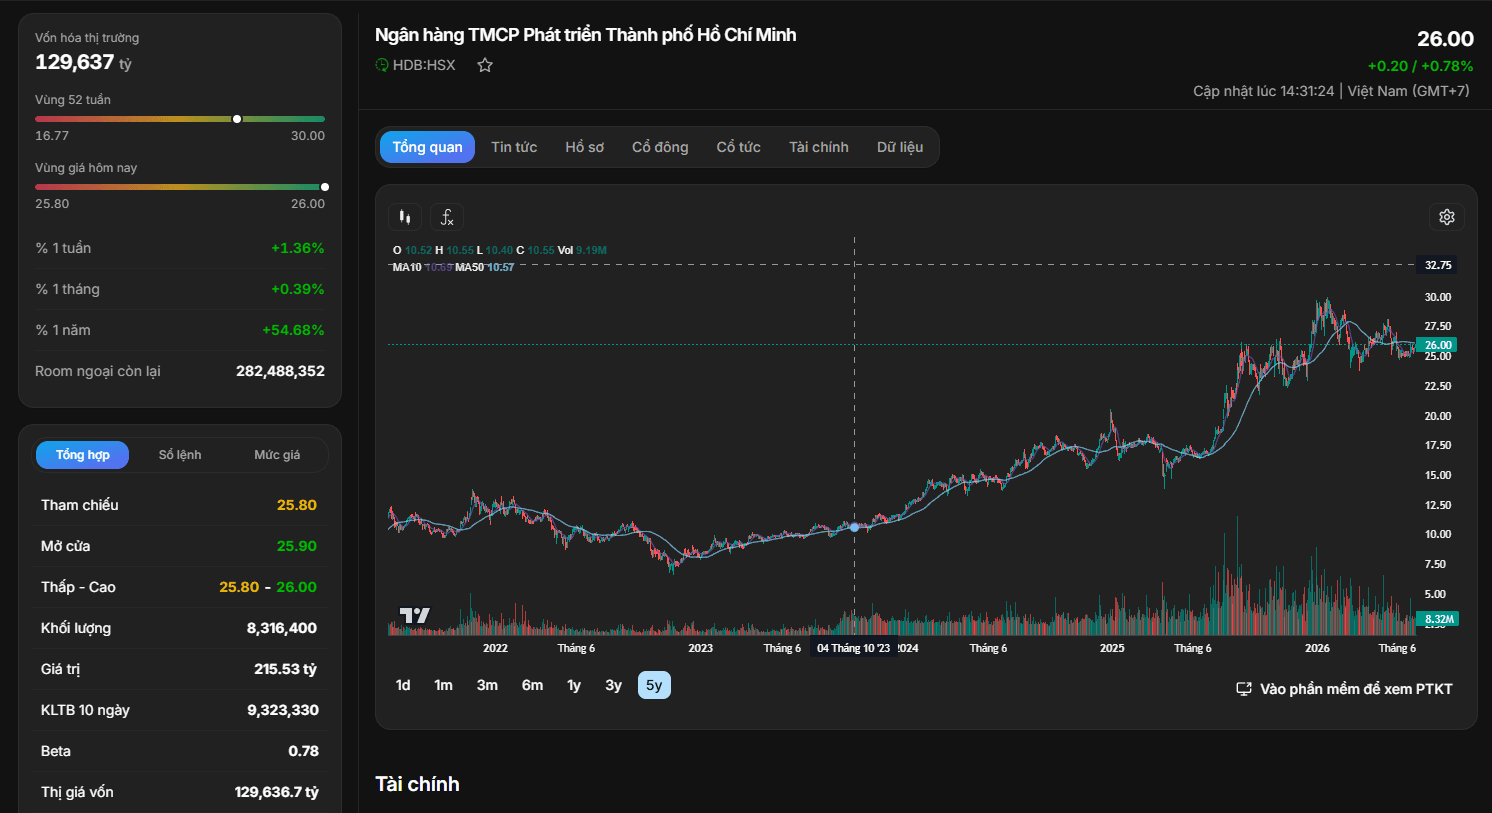This screenshot has height=813, width=1492.
Task: Click the monitor icon beside PTKT link
Action: pos(1244,689)
